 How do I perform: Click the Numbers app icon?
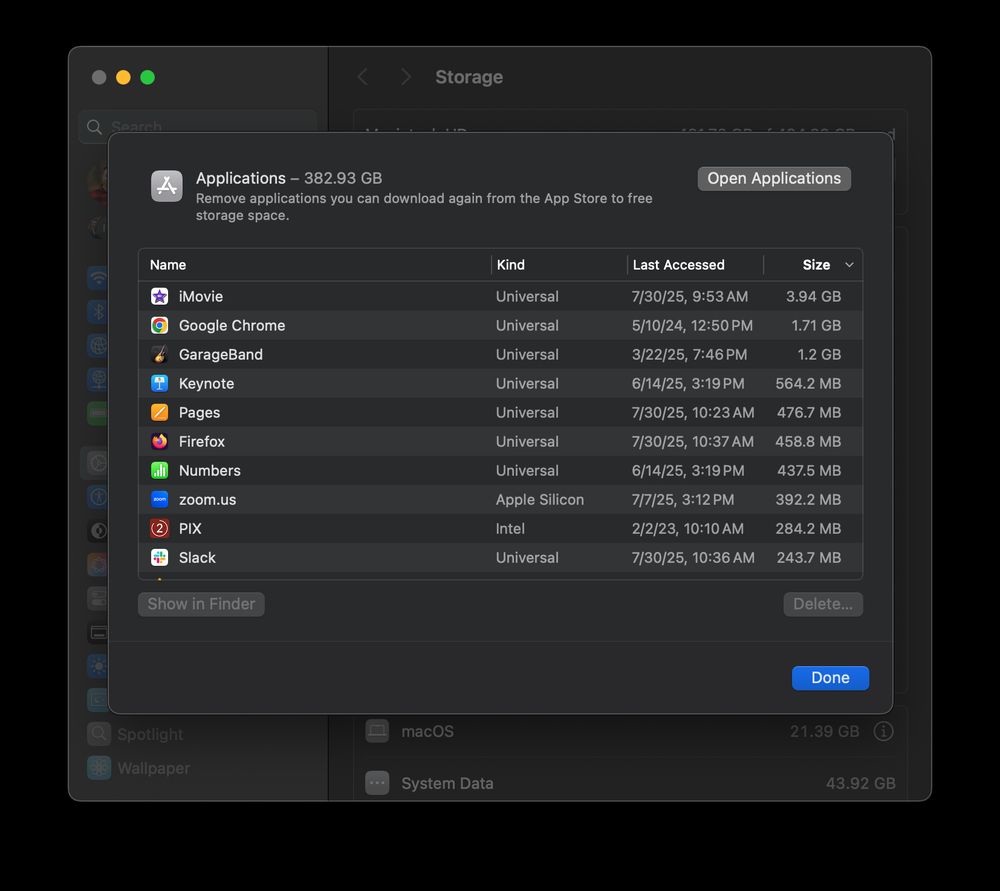159,471
